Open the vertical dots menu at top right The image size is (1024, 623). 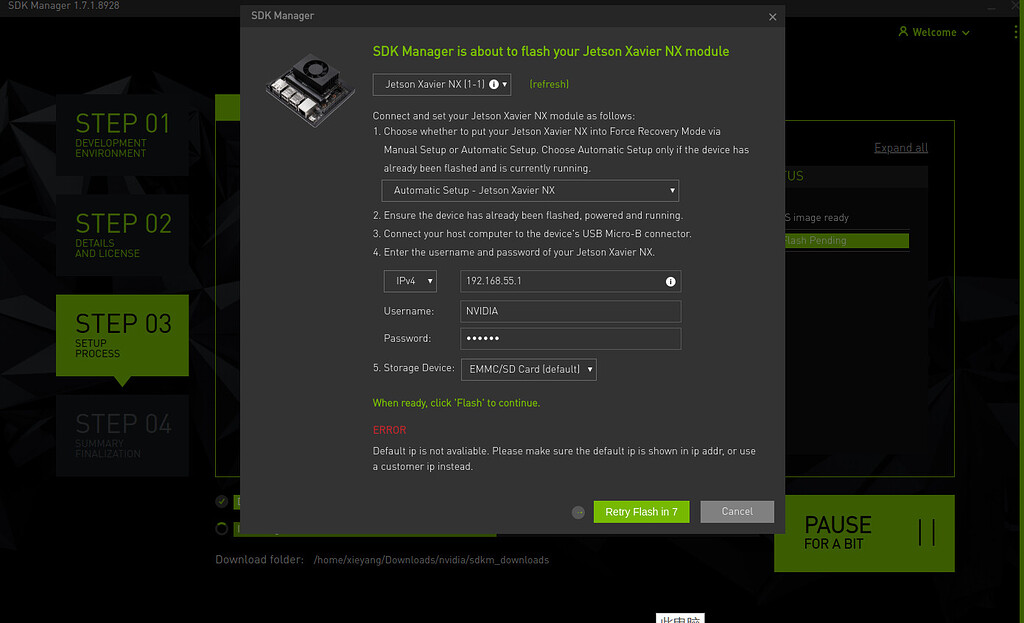tap(1016, 31)
